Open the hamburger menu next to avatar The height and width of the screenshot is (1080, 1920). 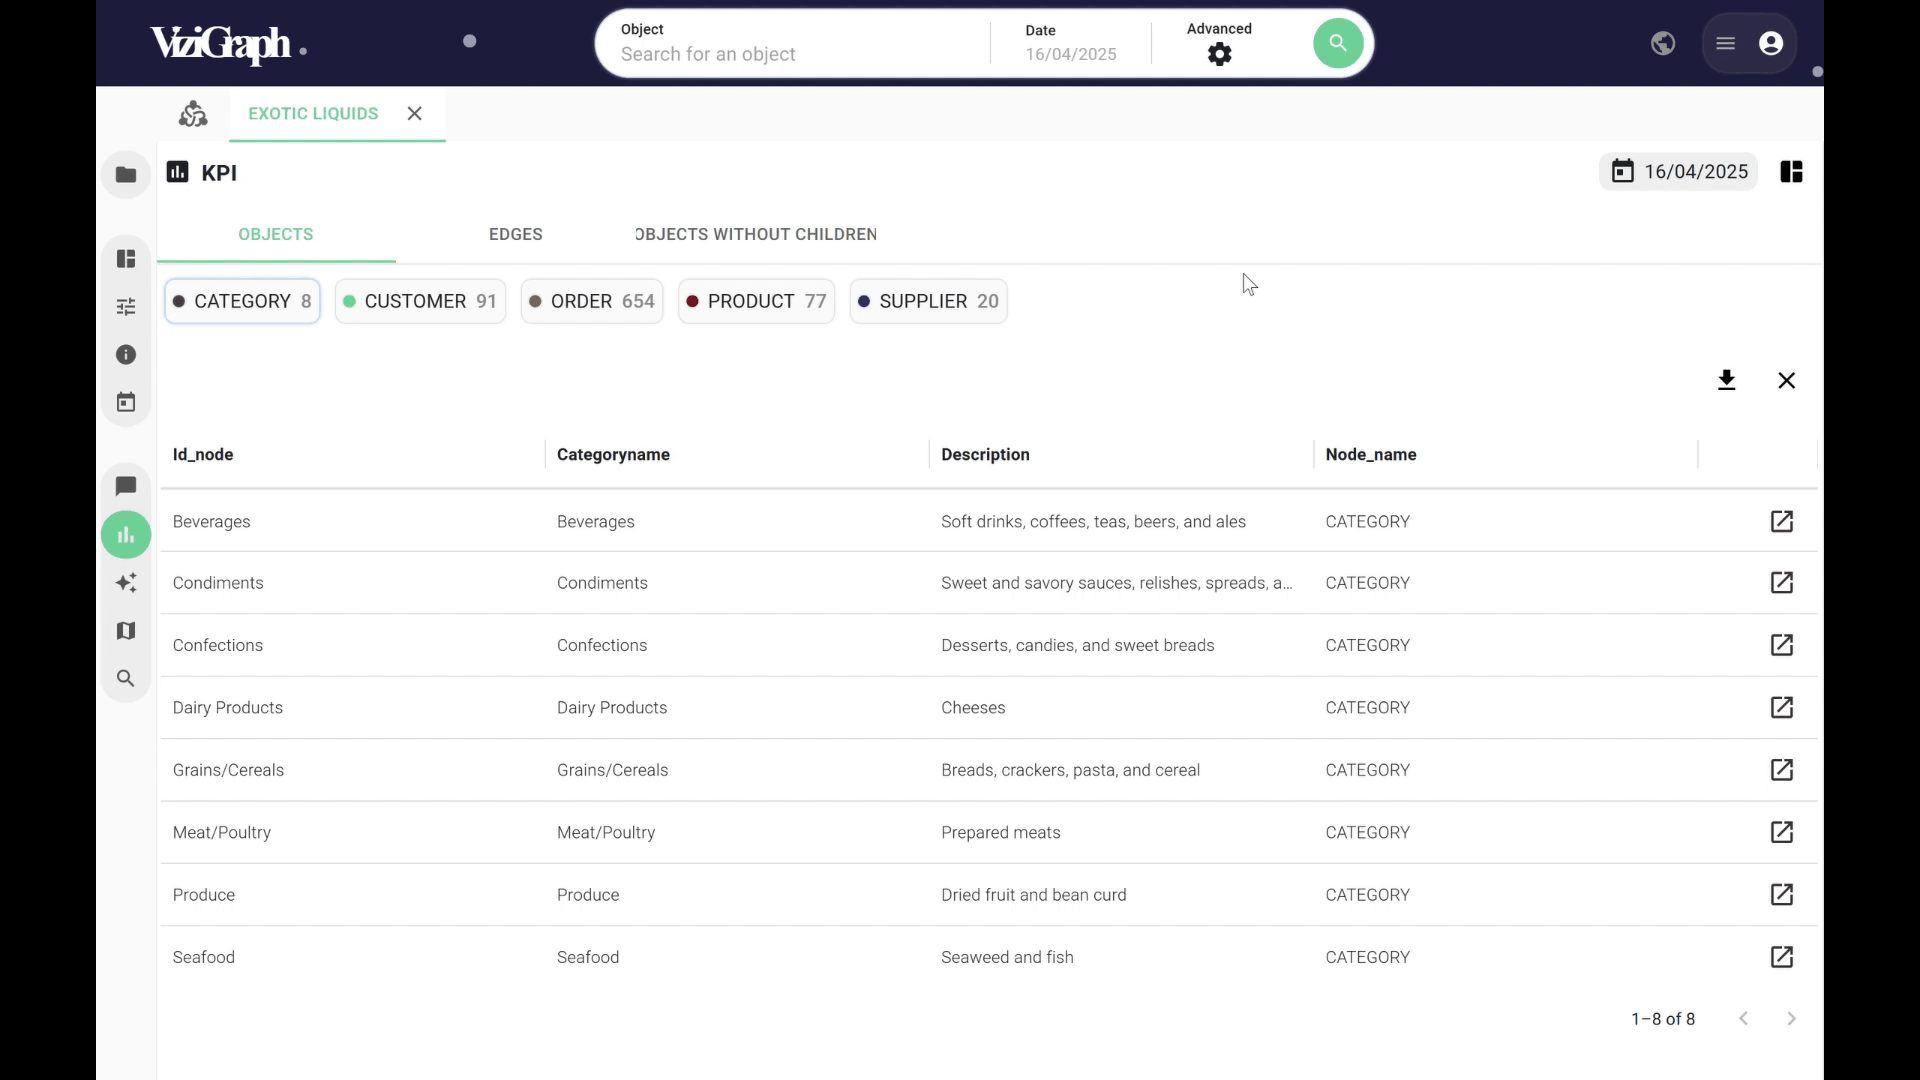coord(1724,43)
